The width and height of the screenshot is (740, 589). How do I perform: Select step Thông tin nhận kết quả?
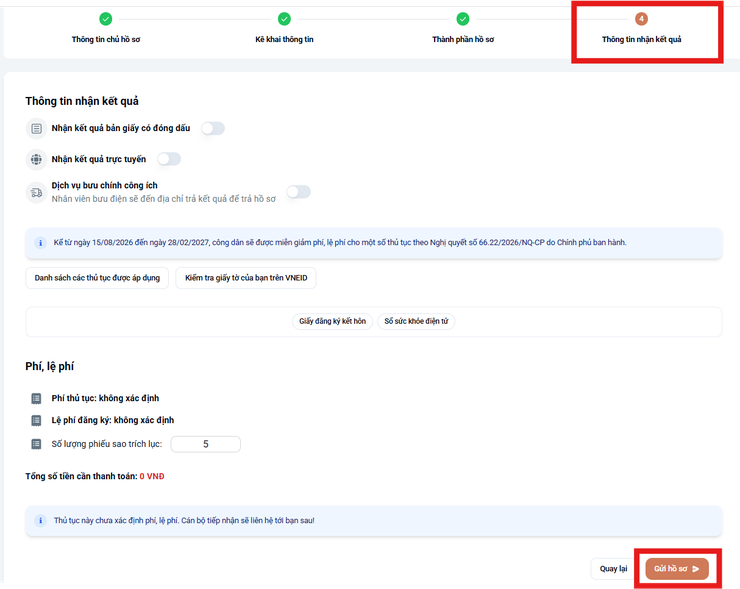tap(641, 39)
